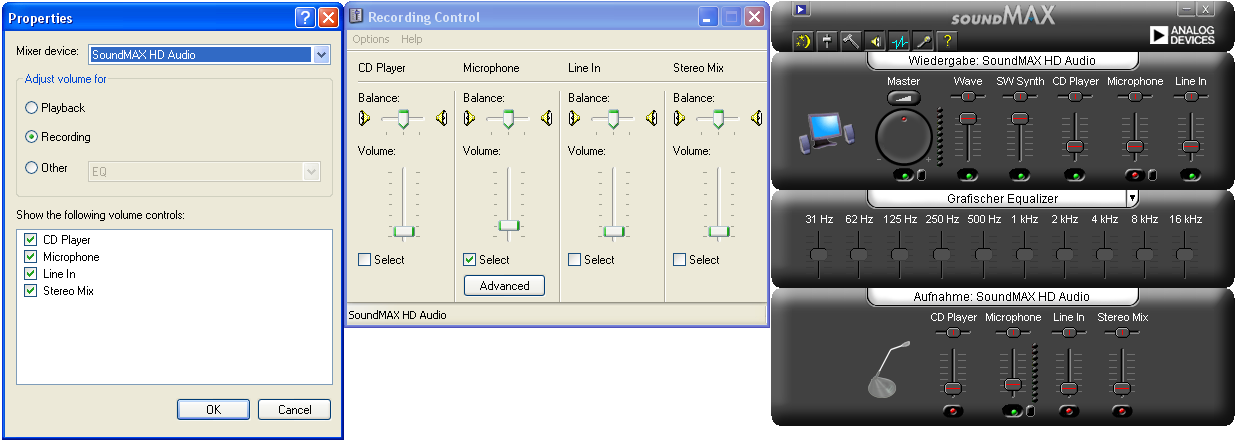
Task: Uncheck the Microphone Select checkbox
Action: pyautogui.click(x=470, y=260)
